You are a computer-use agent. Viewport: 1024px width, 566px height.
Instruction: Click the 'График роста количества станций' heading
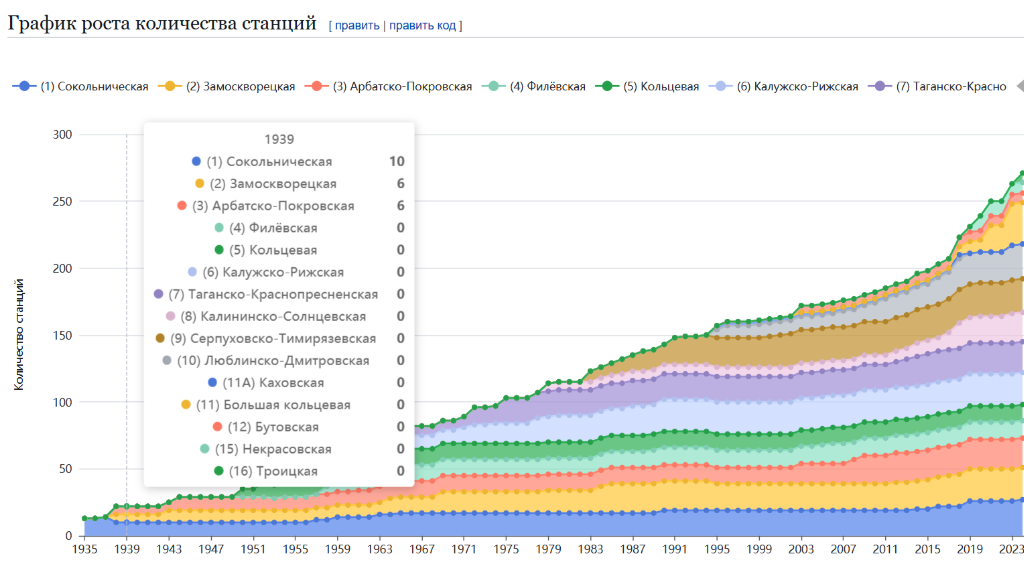[x=162, y=22]
